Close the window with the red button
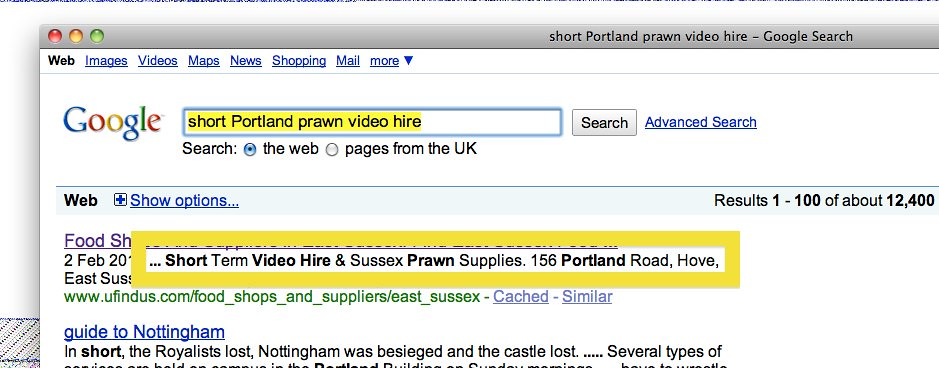This screenshot has width=939, height=368. [55, 37]
